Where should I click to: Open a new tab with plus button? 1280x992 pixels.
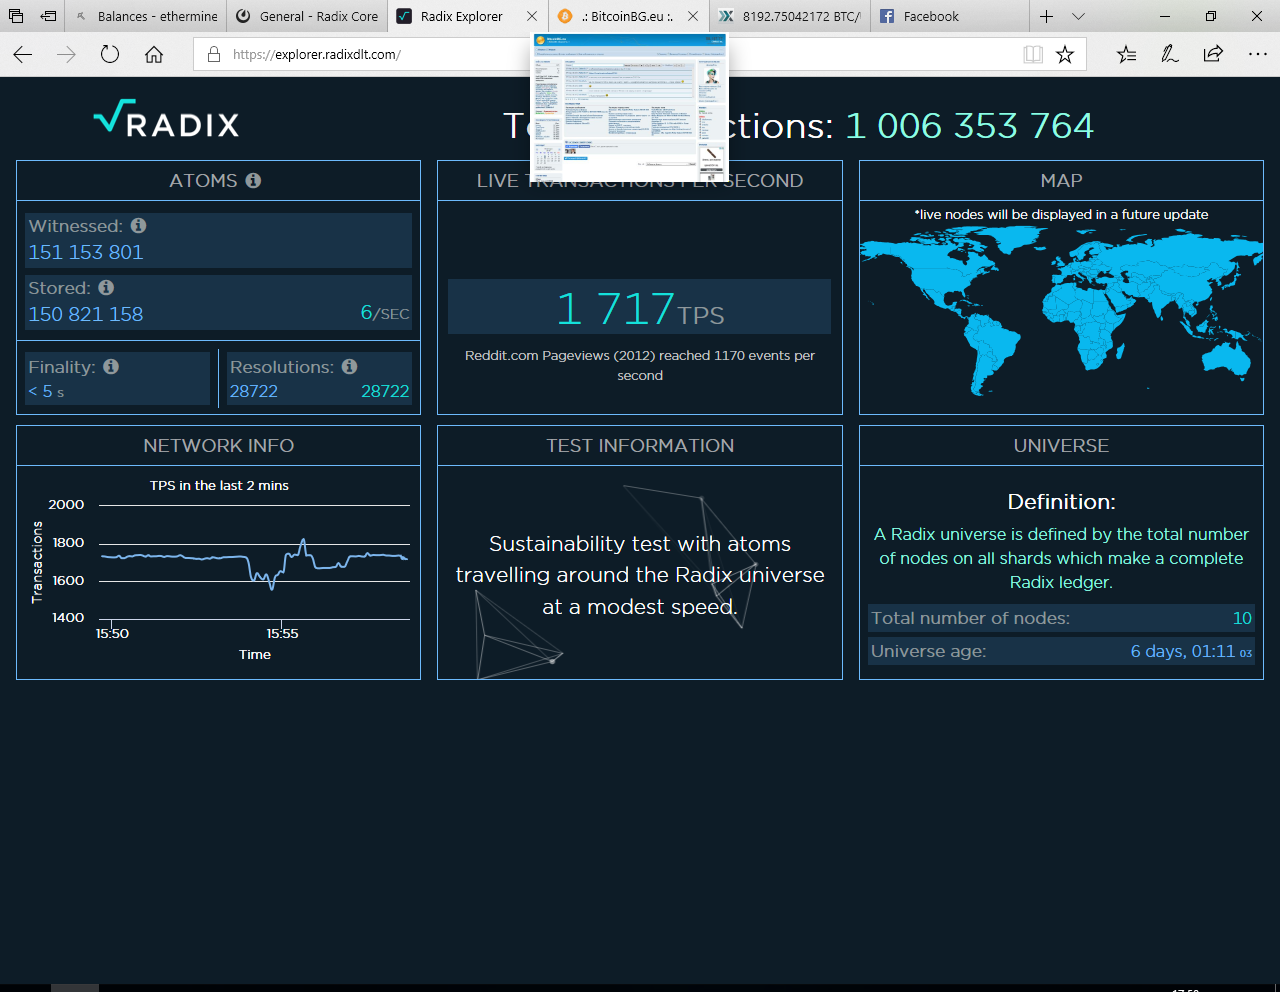(x=1046, y=16)
